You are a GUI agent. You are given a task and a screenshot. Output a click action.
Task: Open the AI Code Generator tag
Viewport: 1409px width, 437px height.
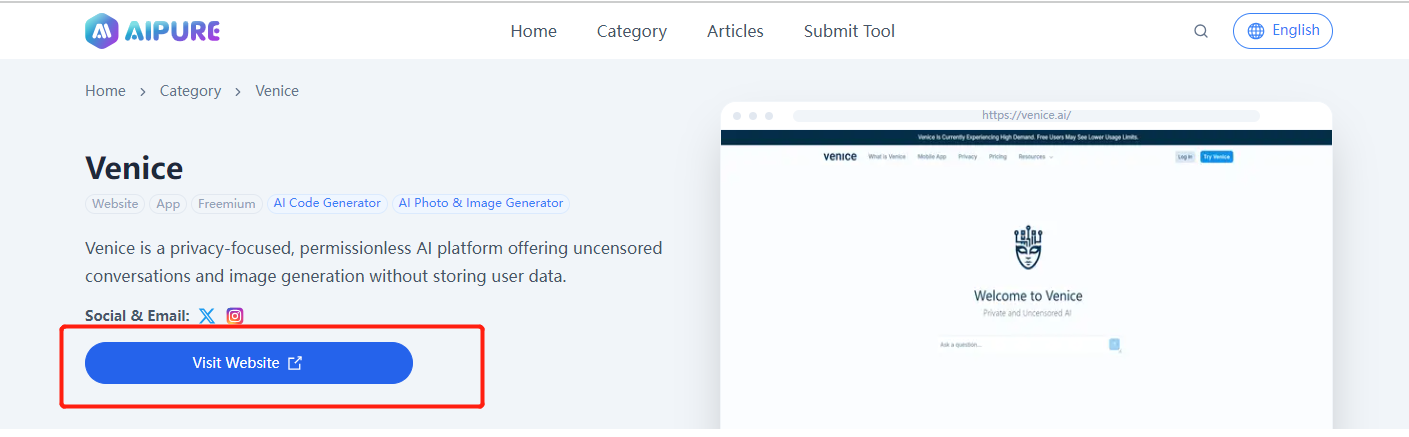(327, 203)
